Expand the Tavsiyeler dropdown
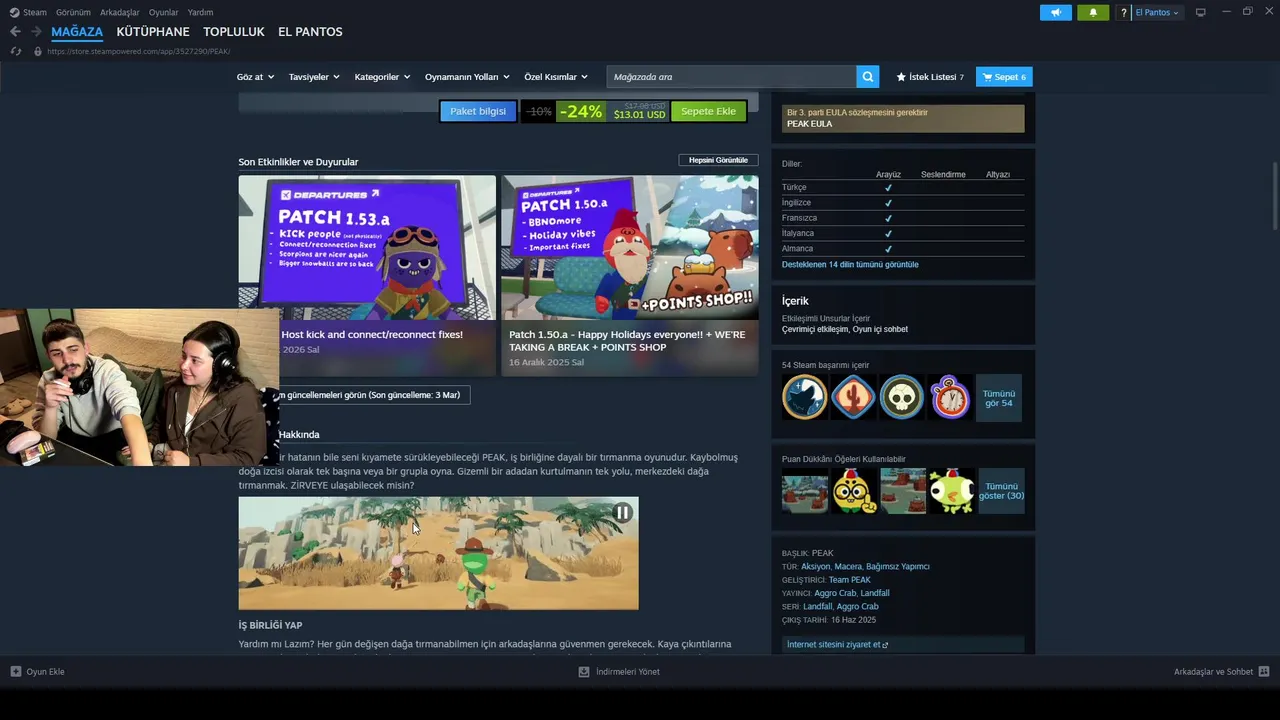Screen dimensions: 1280x720 tap(314, 77)
